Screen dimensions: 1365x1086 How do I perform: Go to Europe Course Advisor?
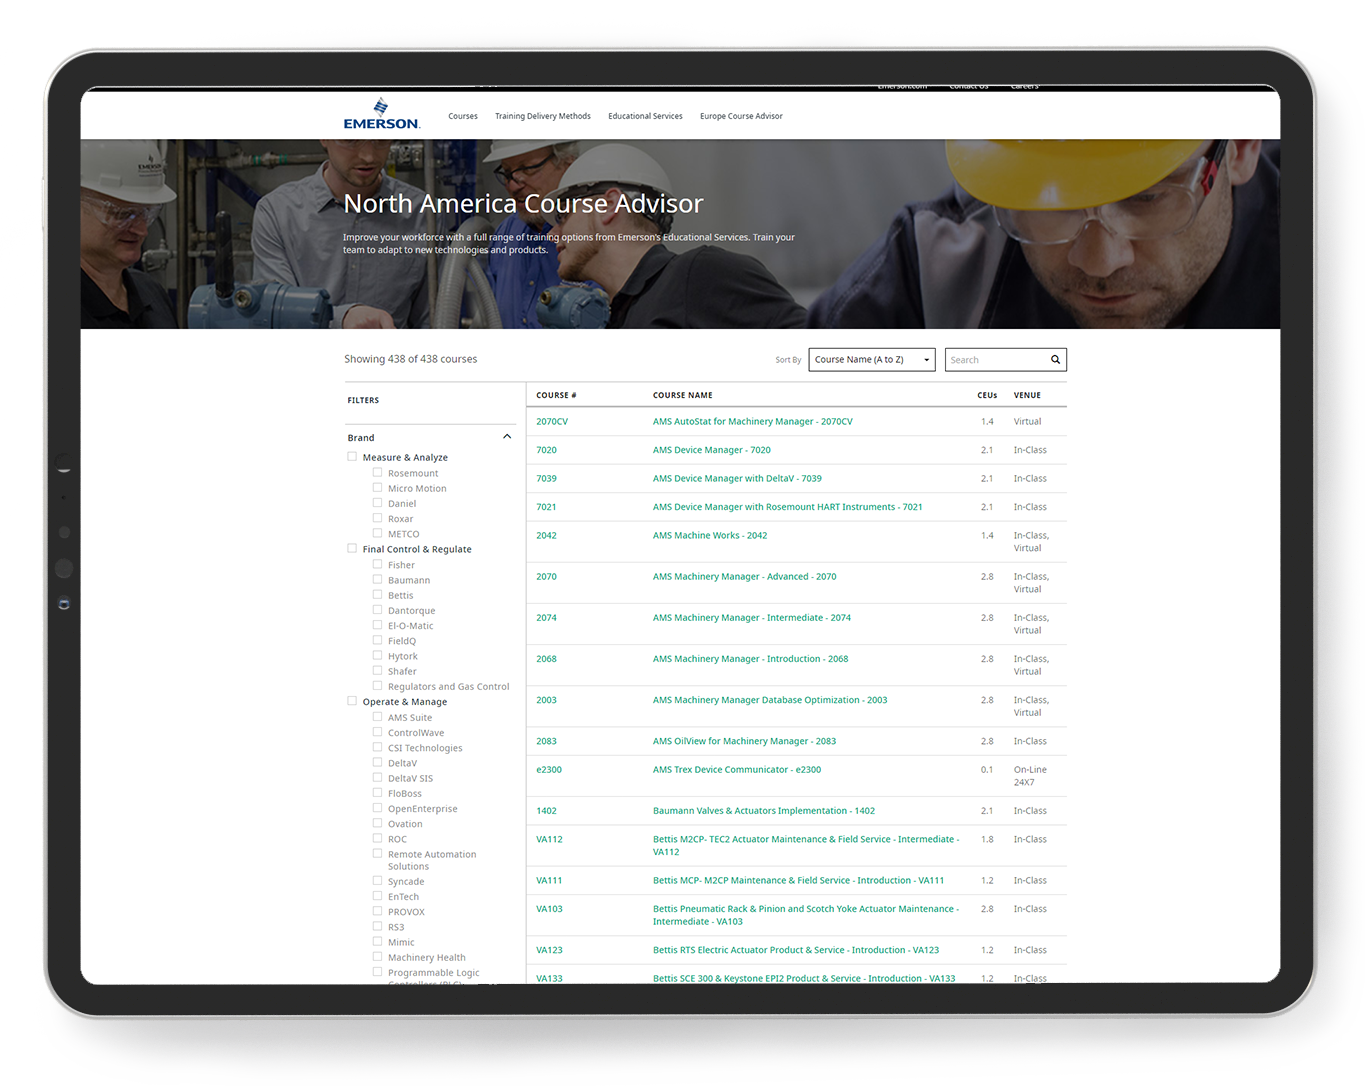coord(741,117)
